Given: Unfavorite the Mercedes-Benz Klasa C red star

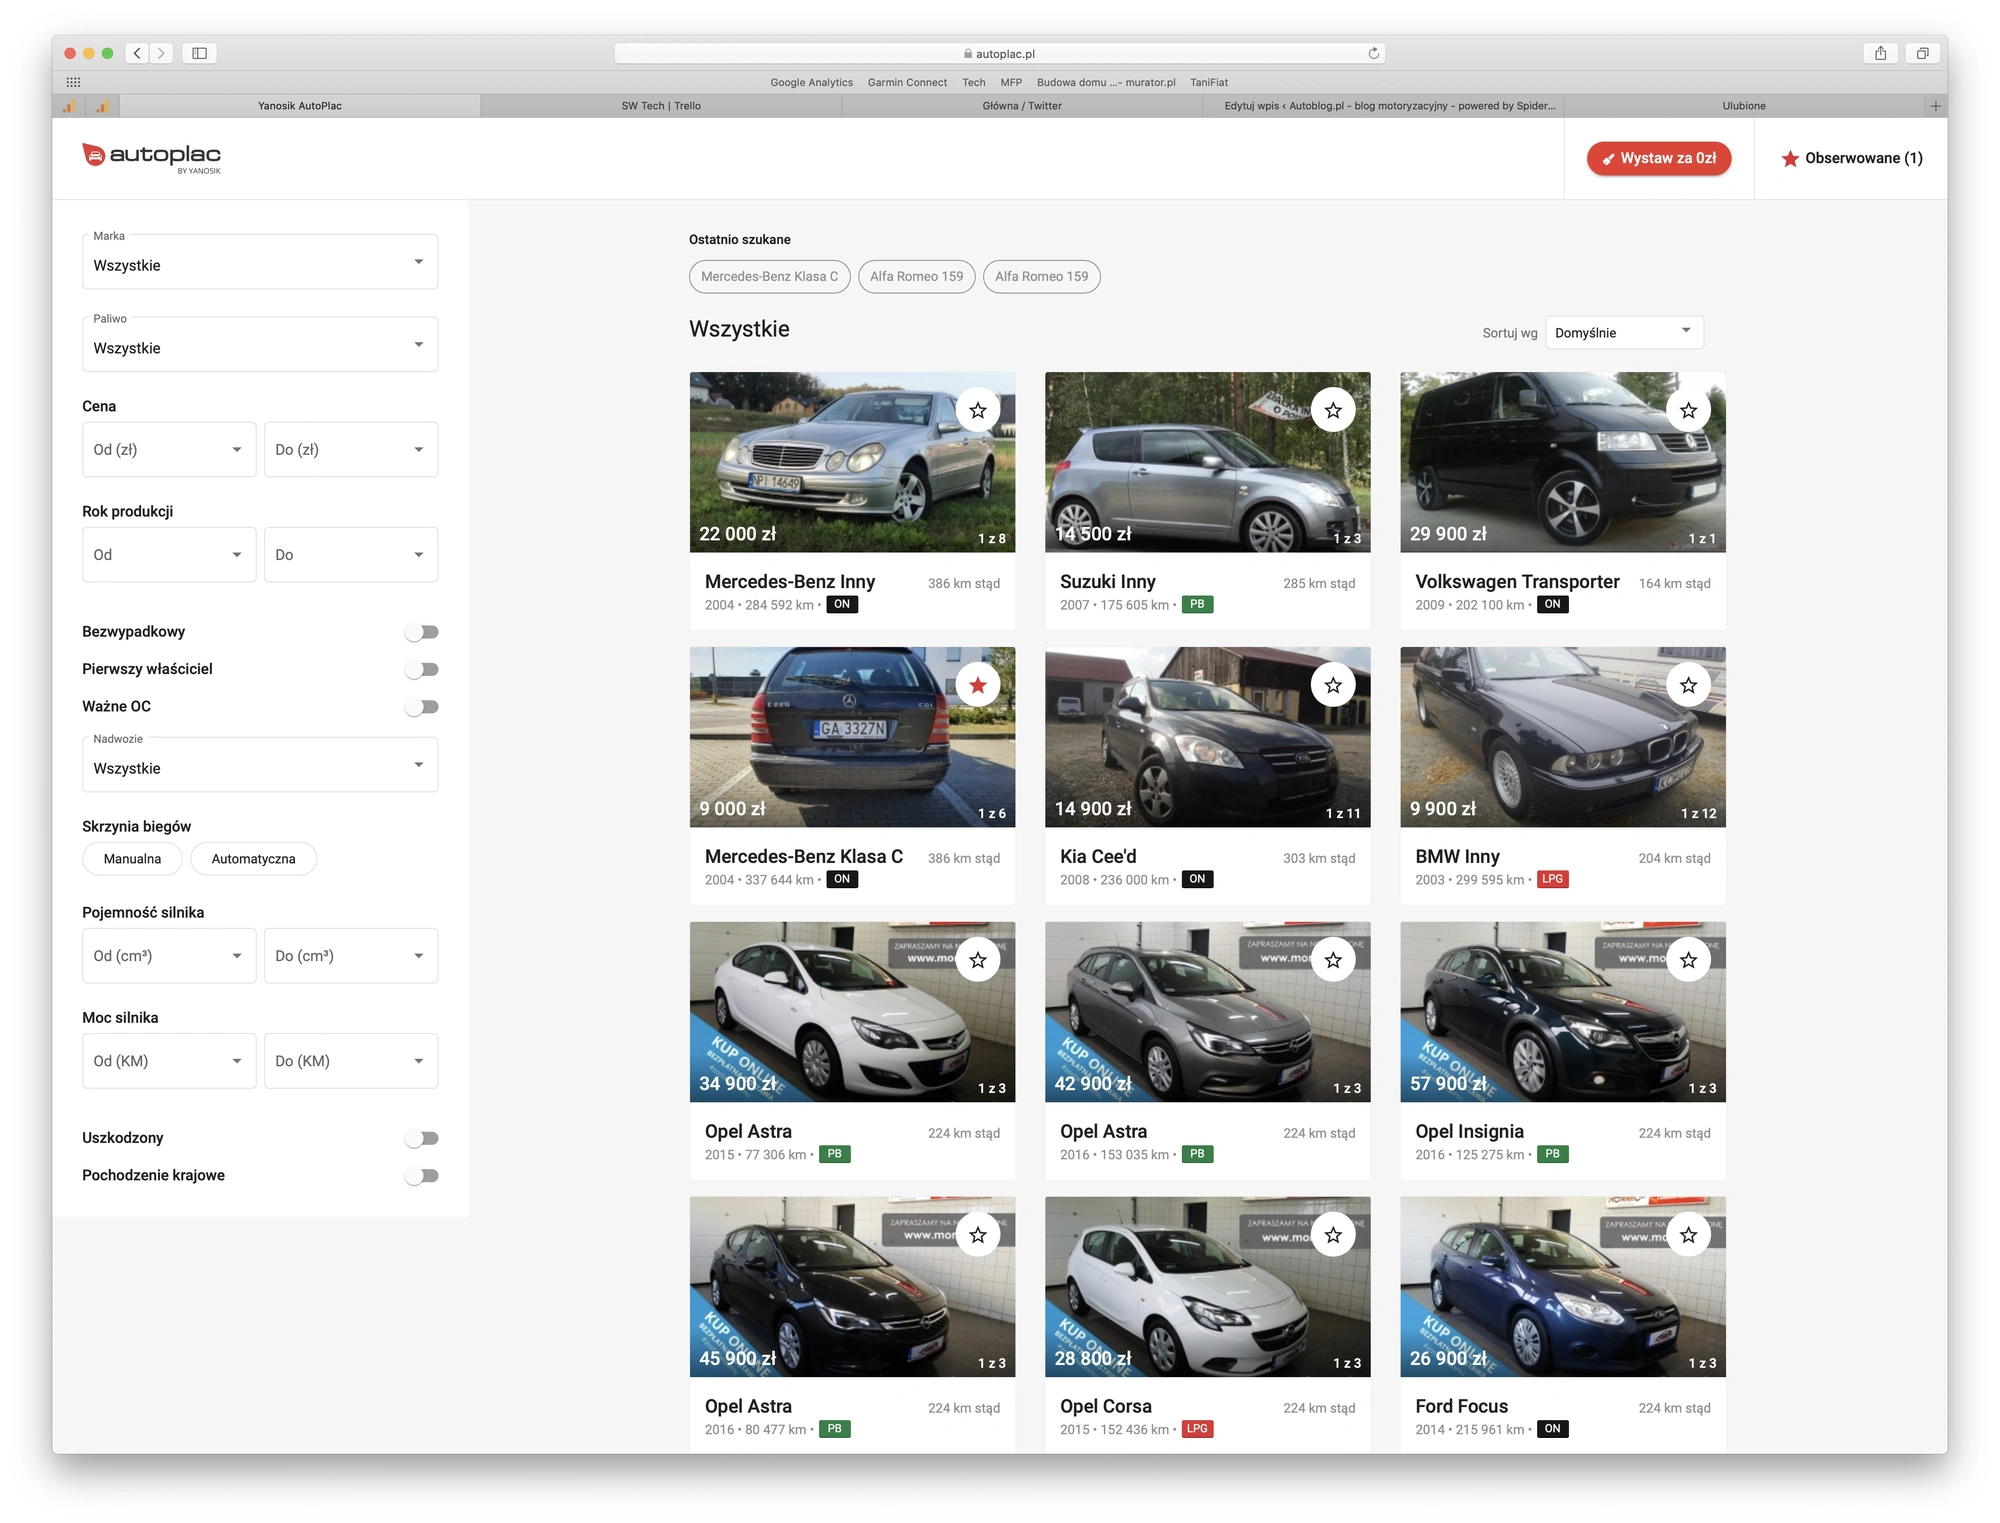Looking at the screenshot, I should [977, 685].
